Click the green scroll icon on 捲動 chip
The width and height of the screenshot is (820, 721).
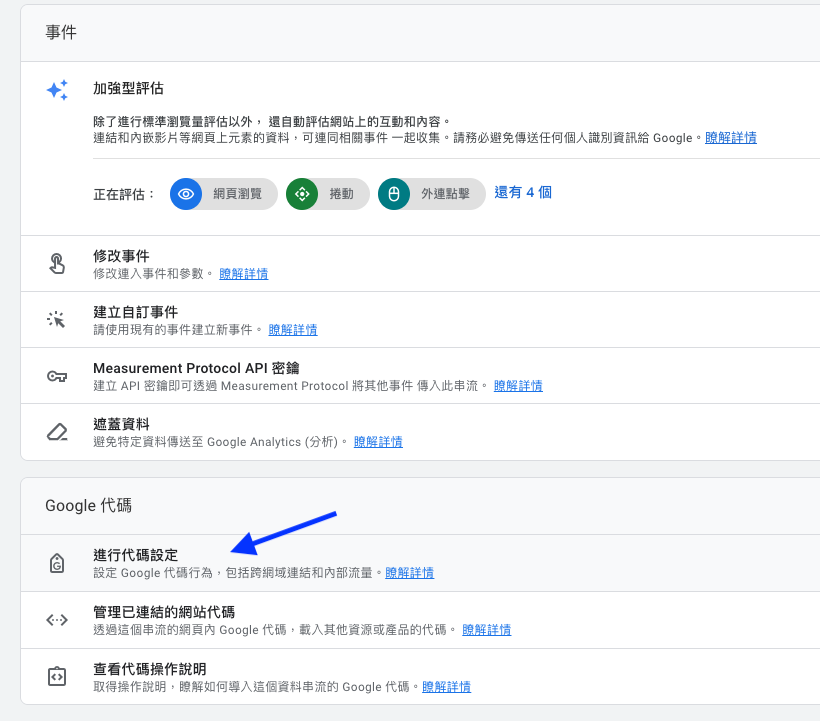(x=302, y=194)
